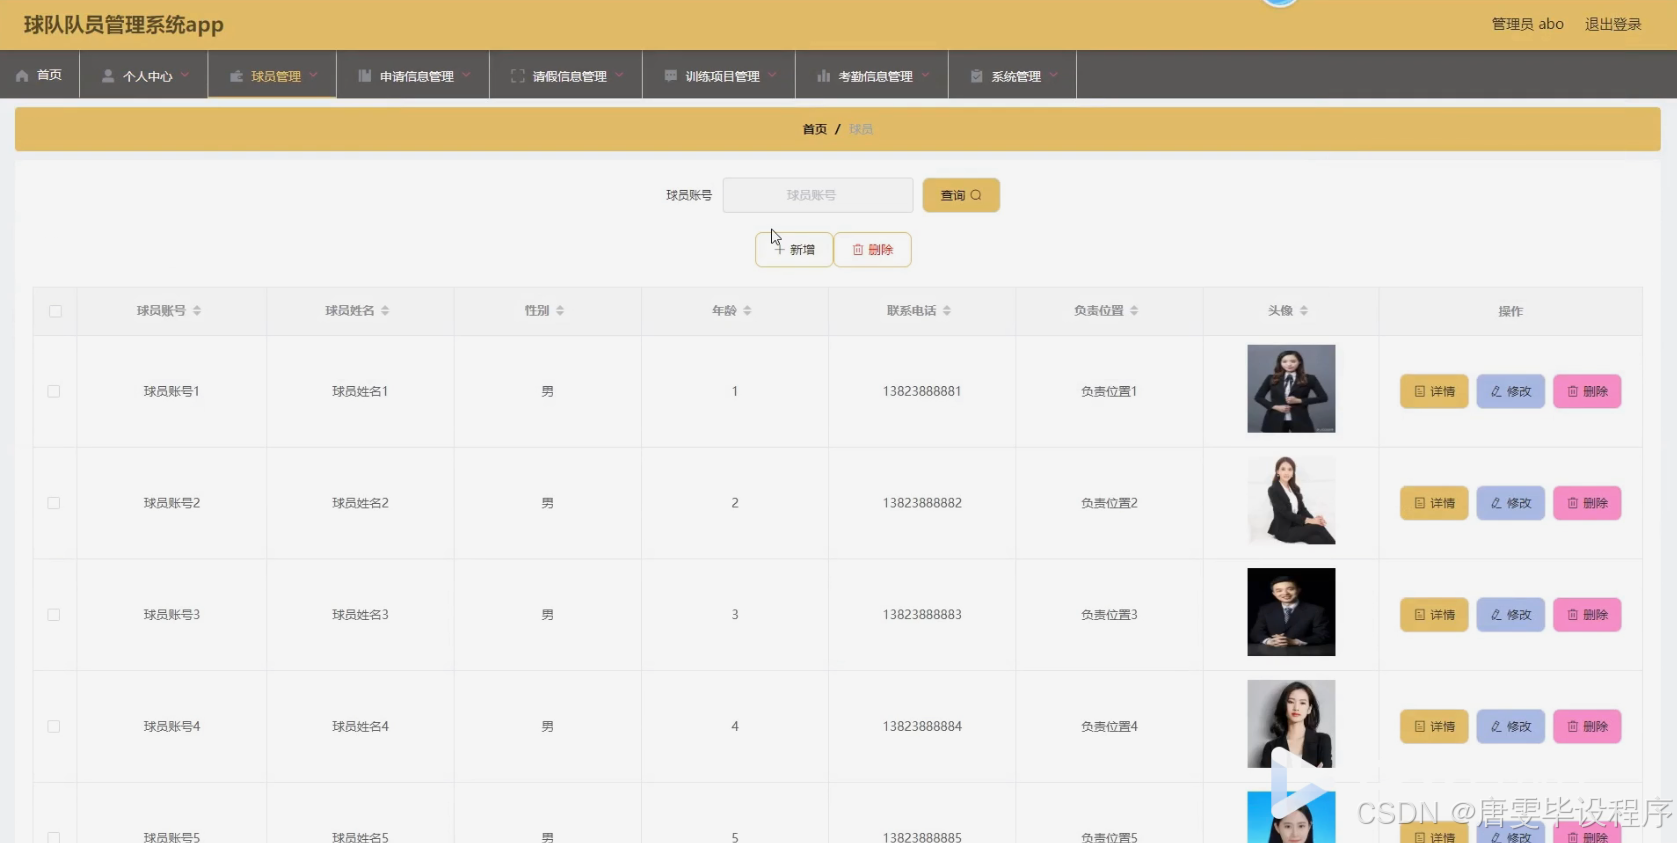
Task: Open the 球员管理 menu label
Action: [276, 76]
